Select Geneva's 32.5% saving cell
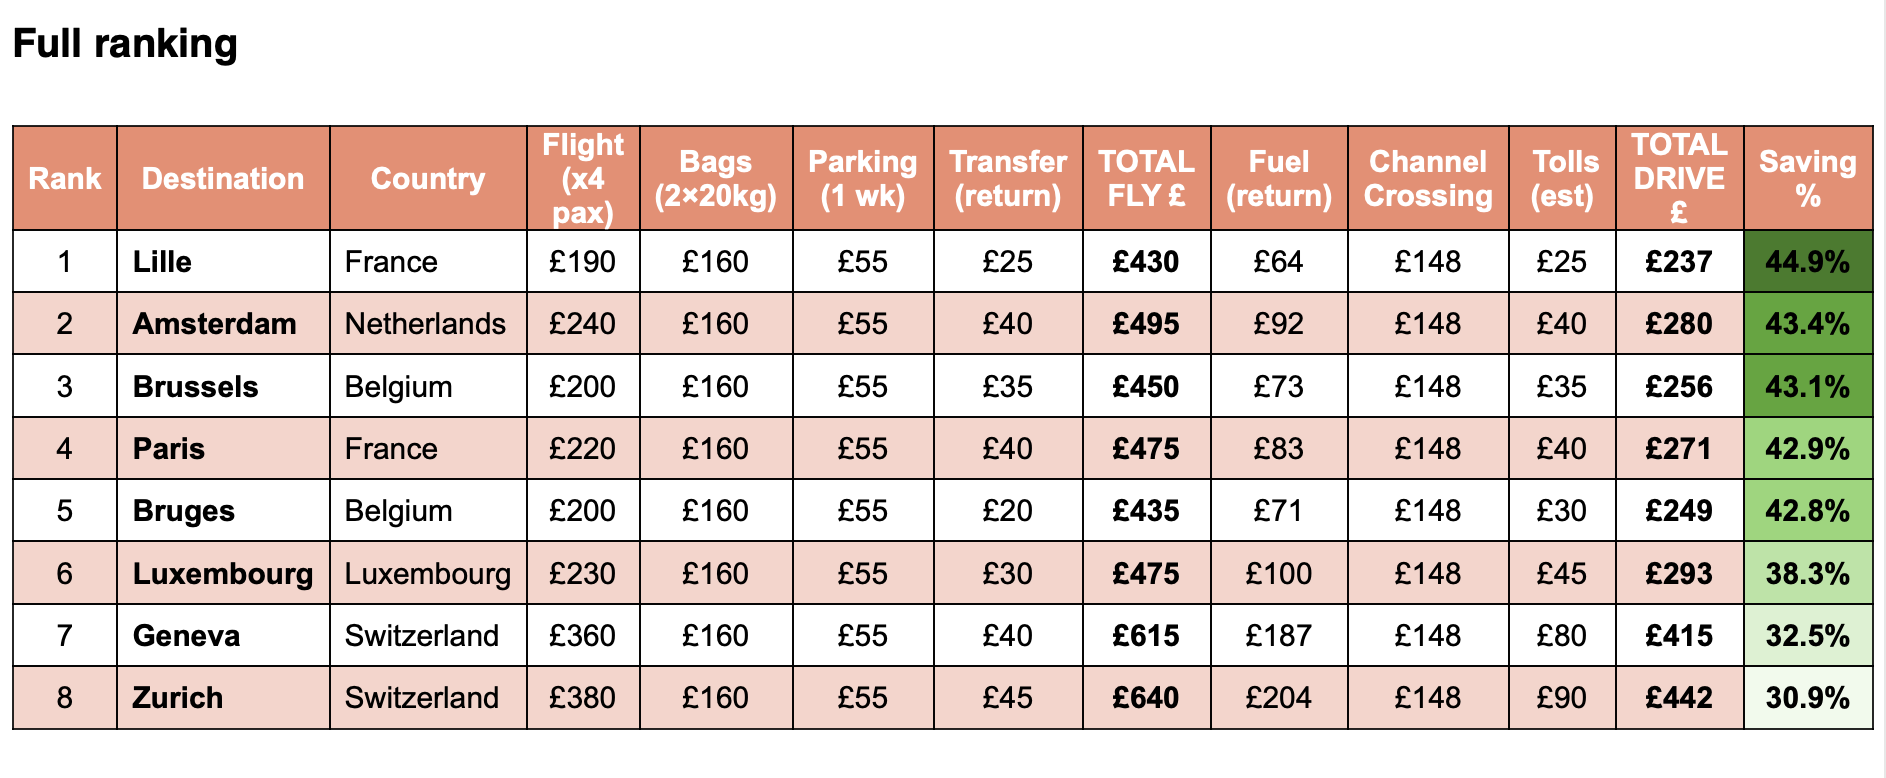The width and height of the screenshot is (1886, 778). (1808, 635)
